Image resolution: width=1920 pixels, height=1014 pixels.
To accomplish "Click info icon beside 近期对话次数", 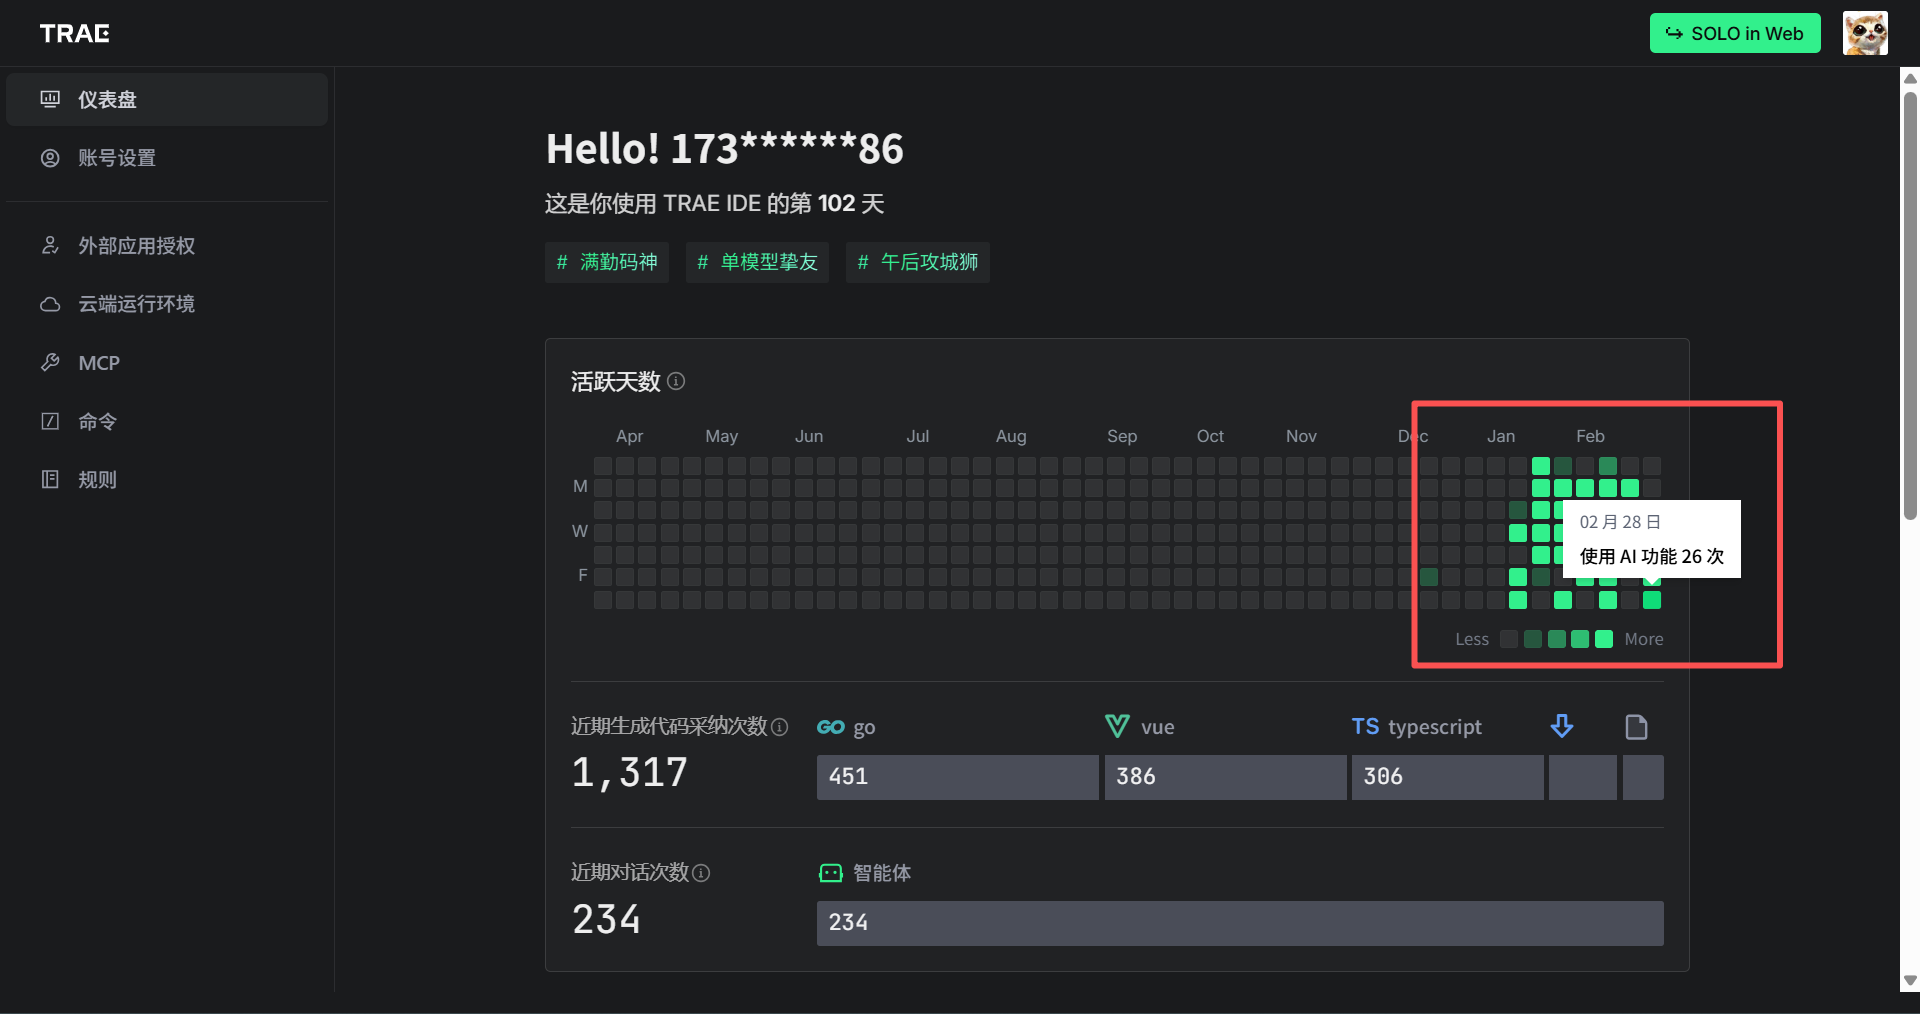I will pos(701,873).
